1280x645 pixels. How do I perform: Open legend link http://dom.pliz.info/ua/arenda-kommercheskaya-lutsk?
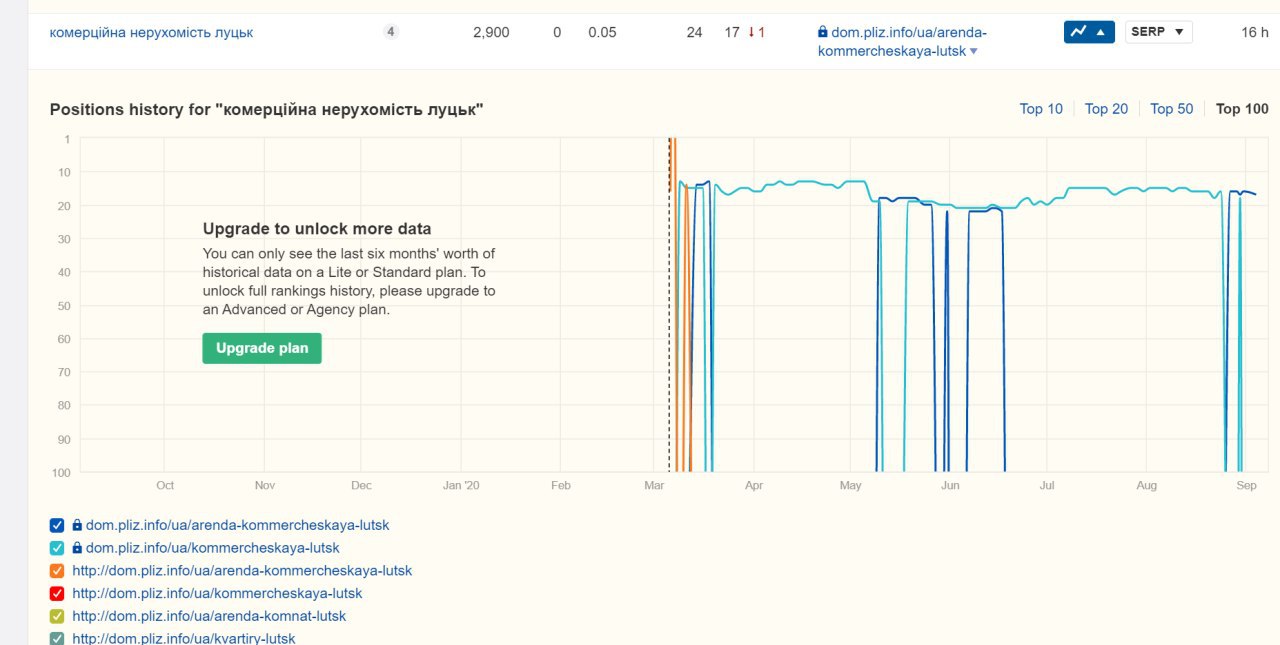click(242, 571)
